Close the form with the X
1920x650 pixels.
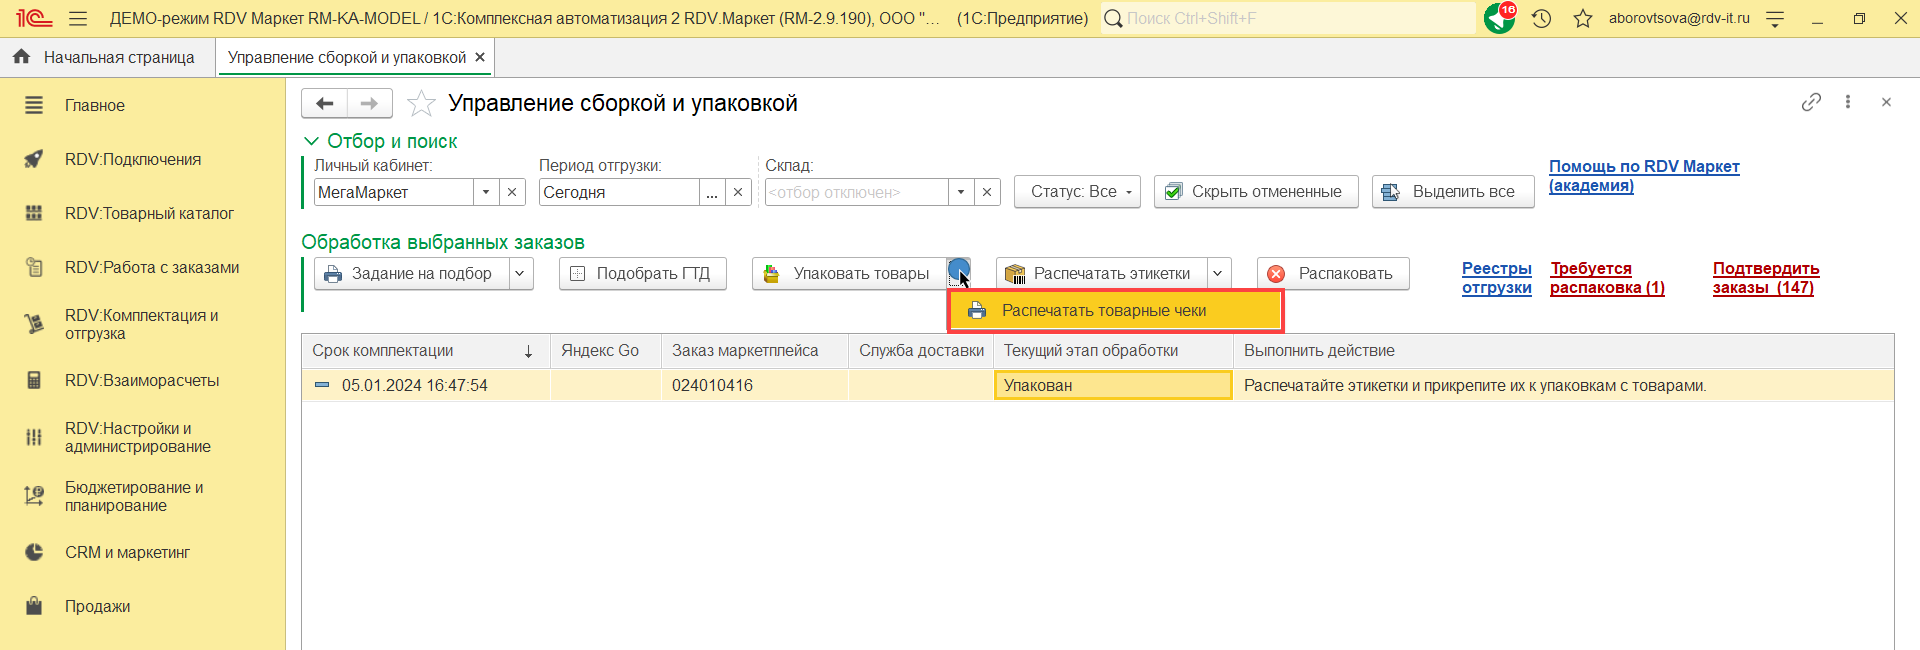(1886, 102)
